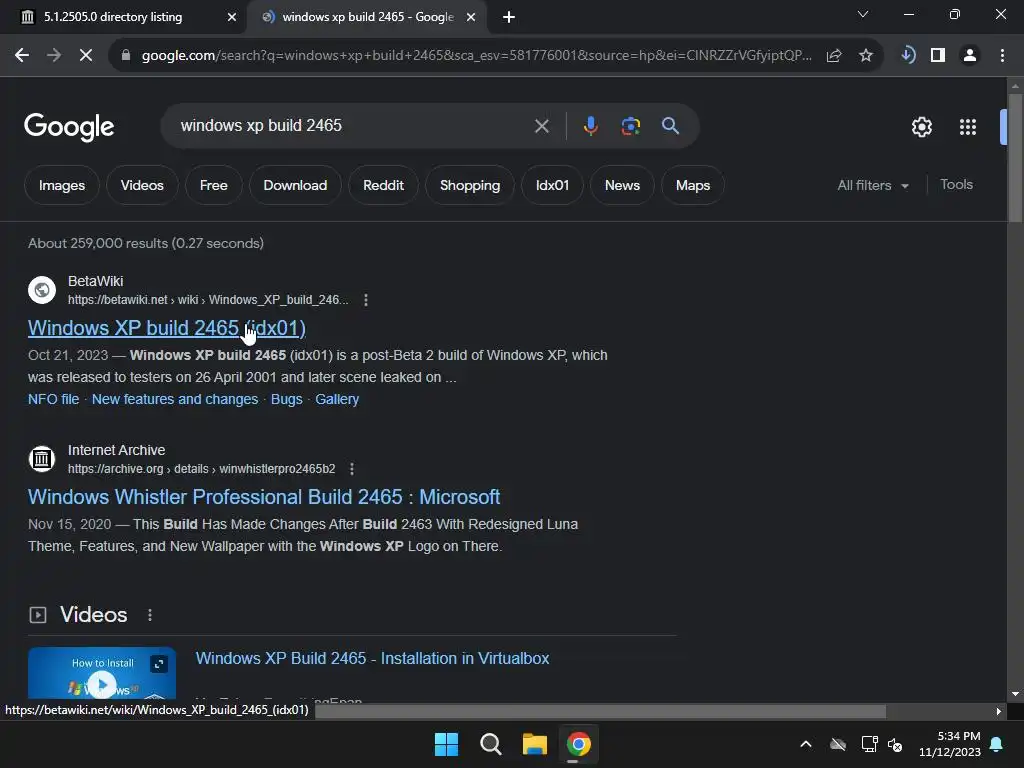Screen dimensions: 1024x768
Task: Filter results by Videos
Action: (142, 185)
